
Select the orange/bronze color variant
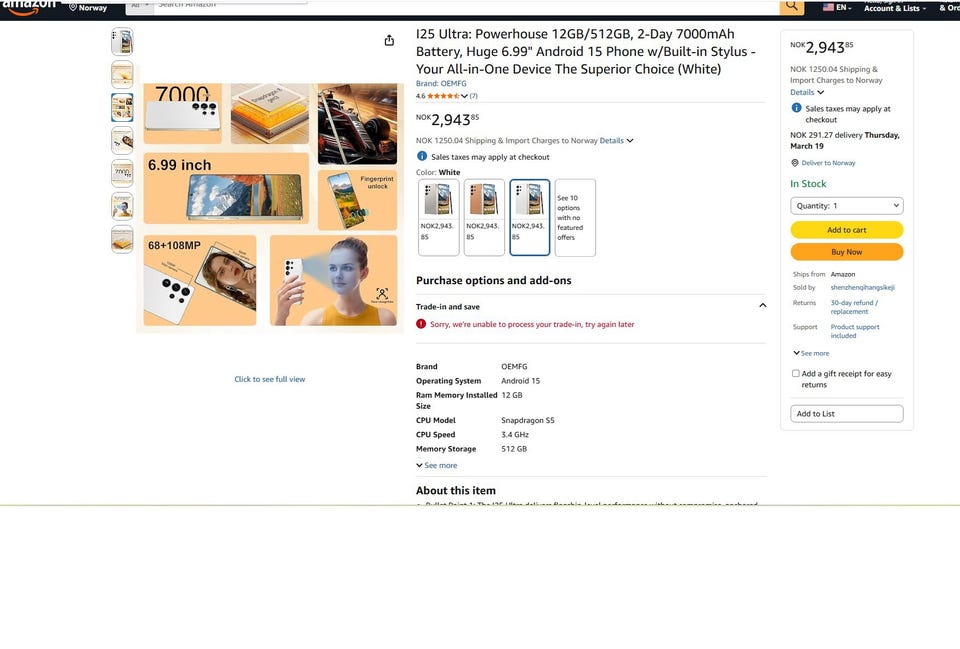[484, 217]
